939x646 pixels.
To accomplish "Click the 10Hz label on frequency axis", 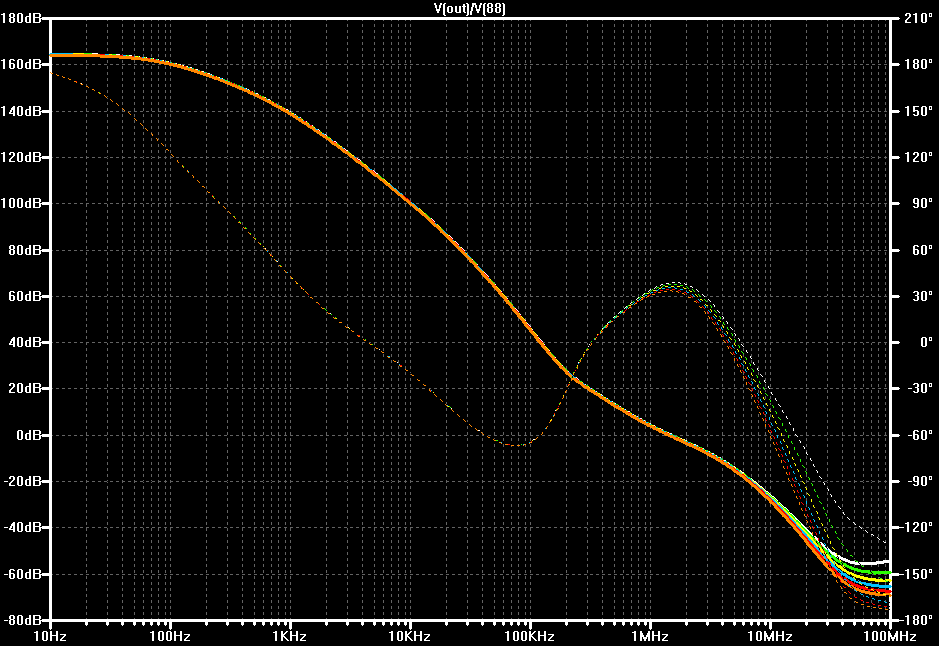I will coord(50,636).
